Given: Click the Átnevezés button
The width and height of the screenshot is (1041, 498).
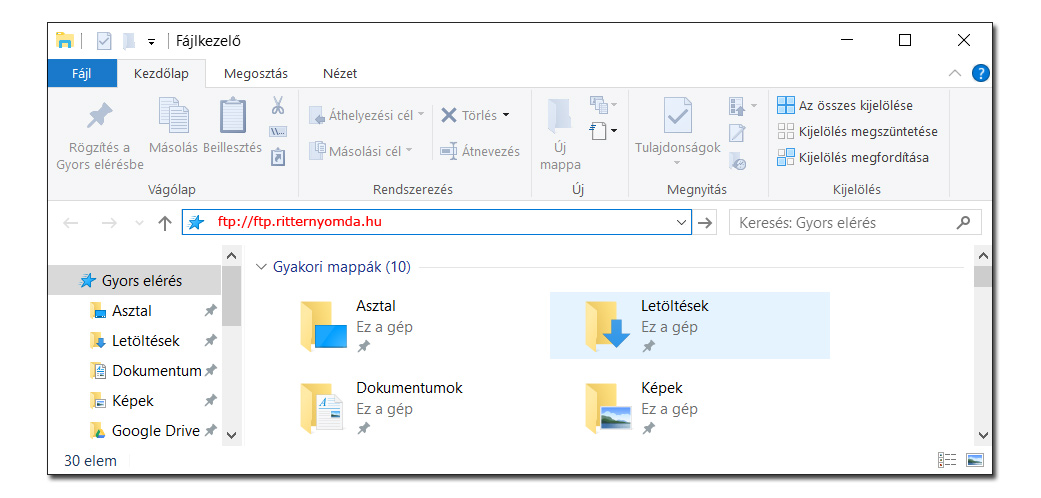Looking at the screenshot, I should pos(479,151).
